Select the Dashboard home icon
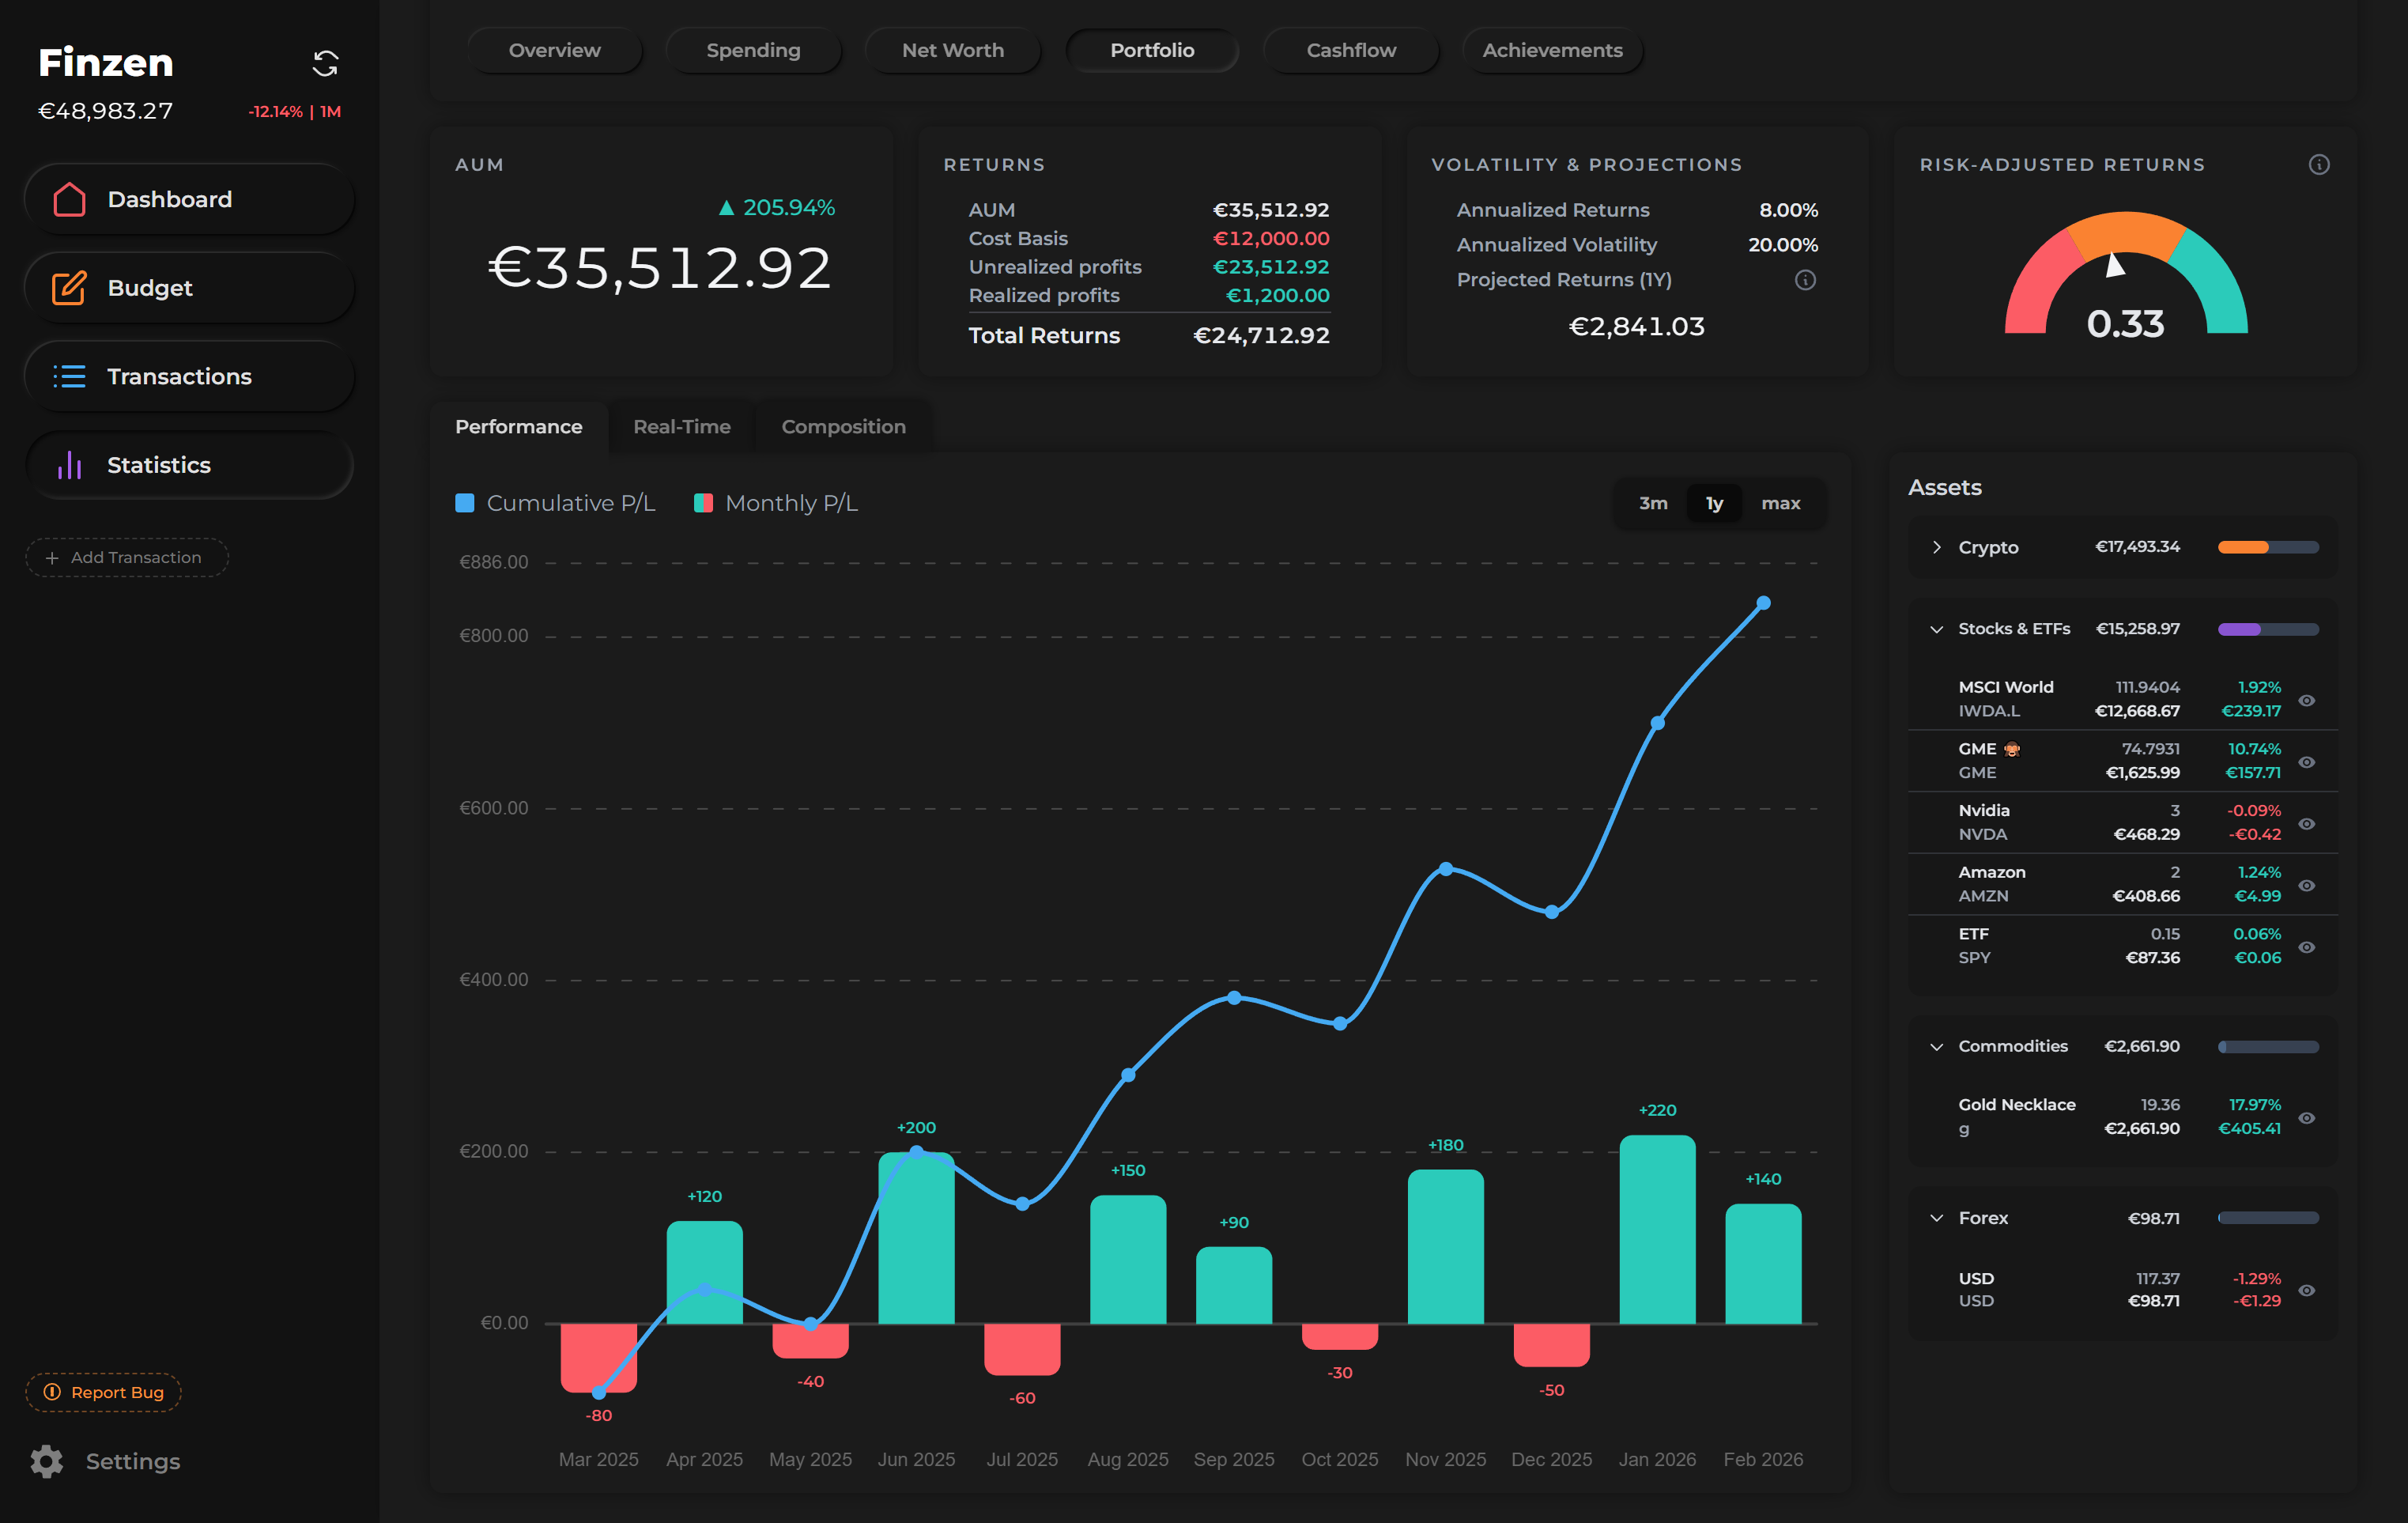2408x1523 pixels. point(70,199)
